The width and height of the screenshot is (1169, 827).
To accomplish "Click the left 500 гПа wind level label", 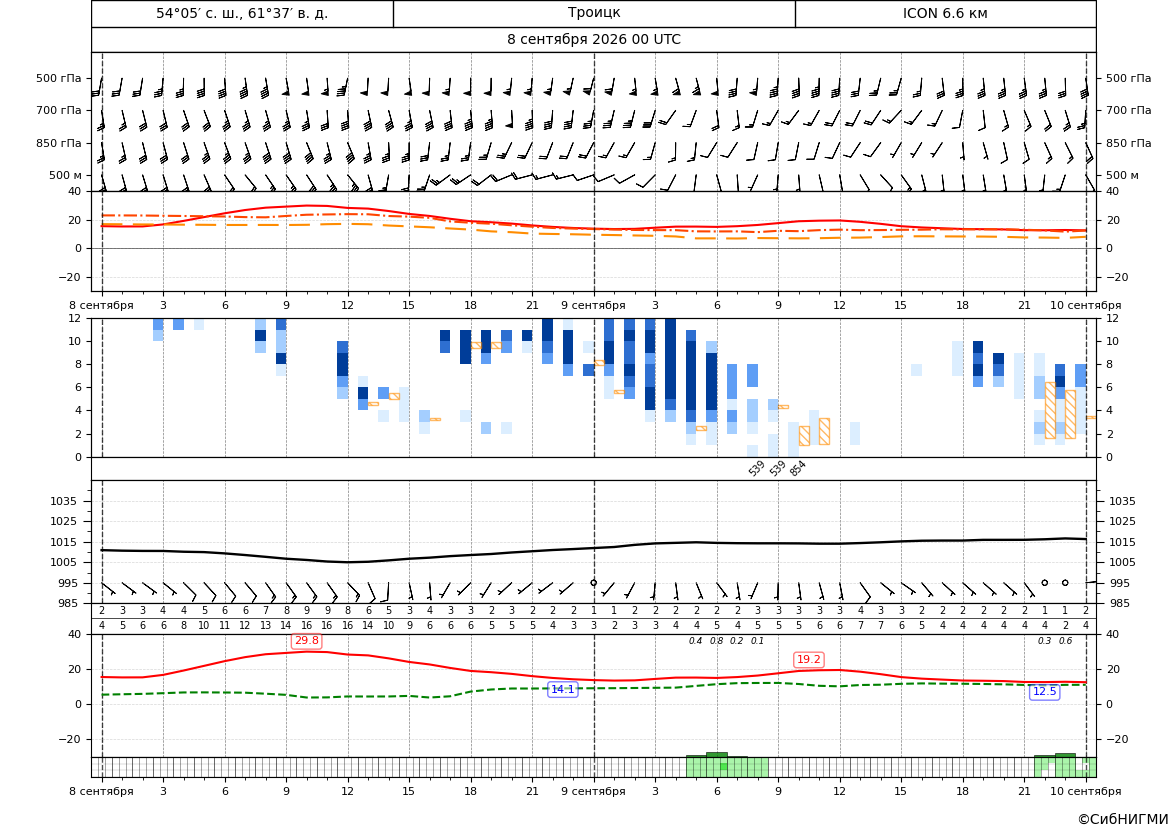I will point(59,78).
